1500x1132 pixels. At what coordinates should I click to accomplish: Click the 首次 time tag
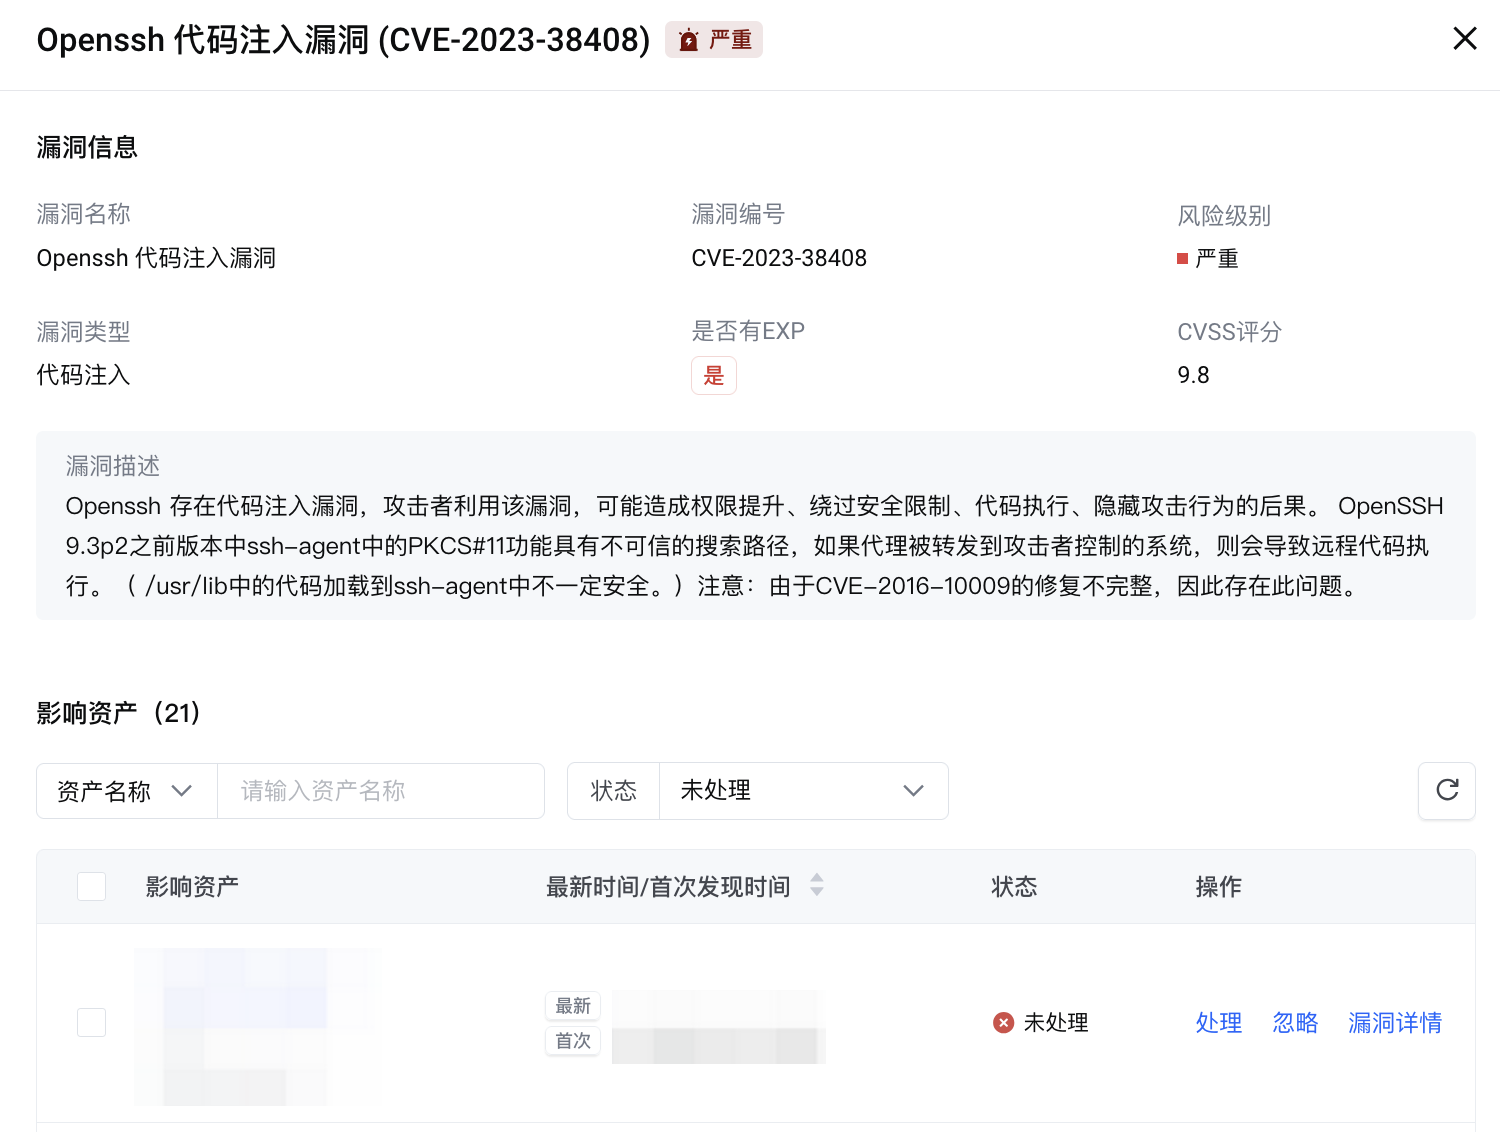pyautogui.click(x=573, y=1041)
